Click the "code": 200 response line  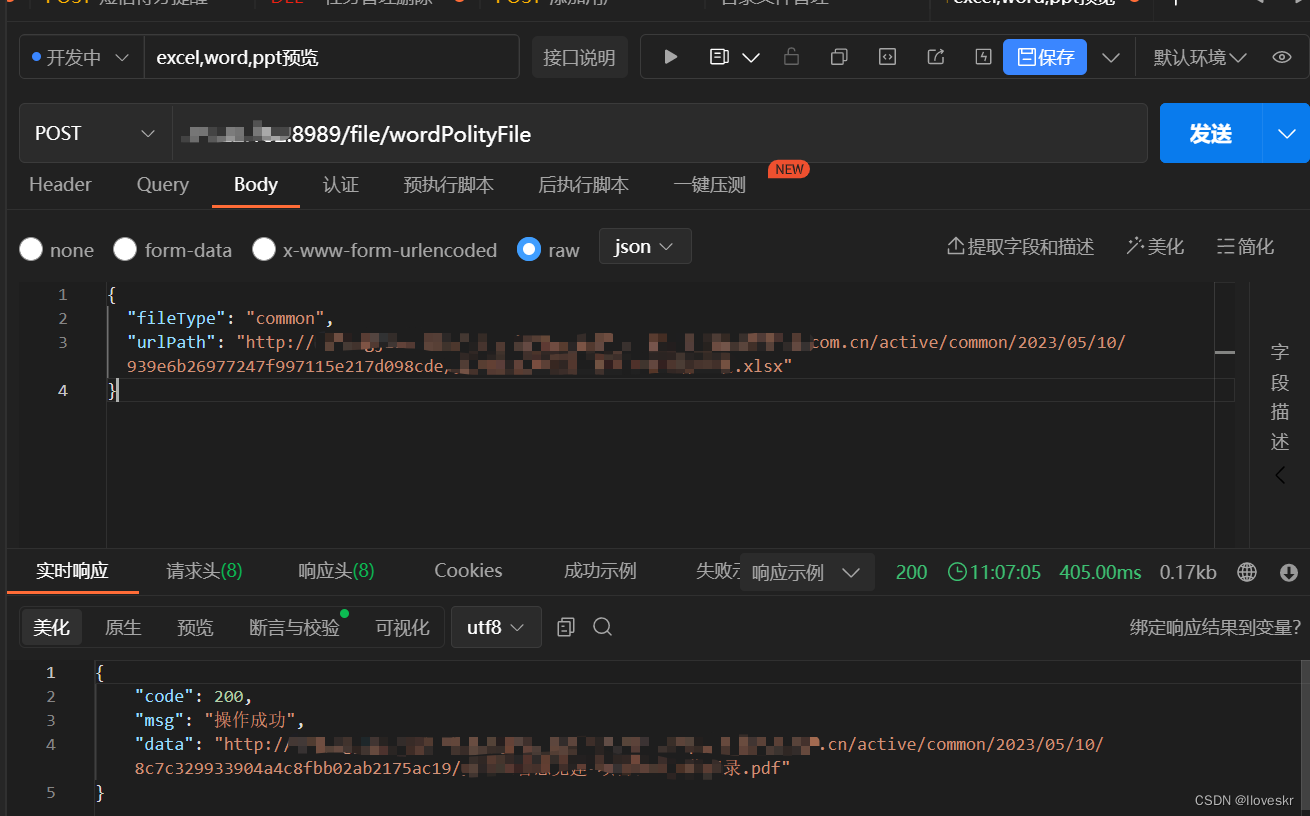click(194, 696)
